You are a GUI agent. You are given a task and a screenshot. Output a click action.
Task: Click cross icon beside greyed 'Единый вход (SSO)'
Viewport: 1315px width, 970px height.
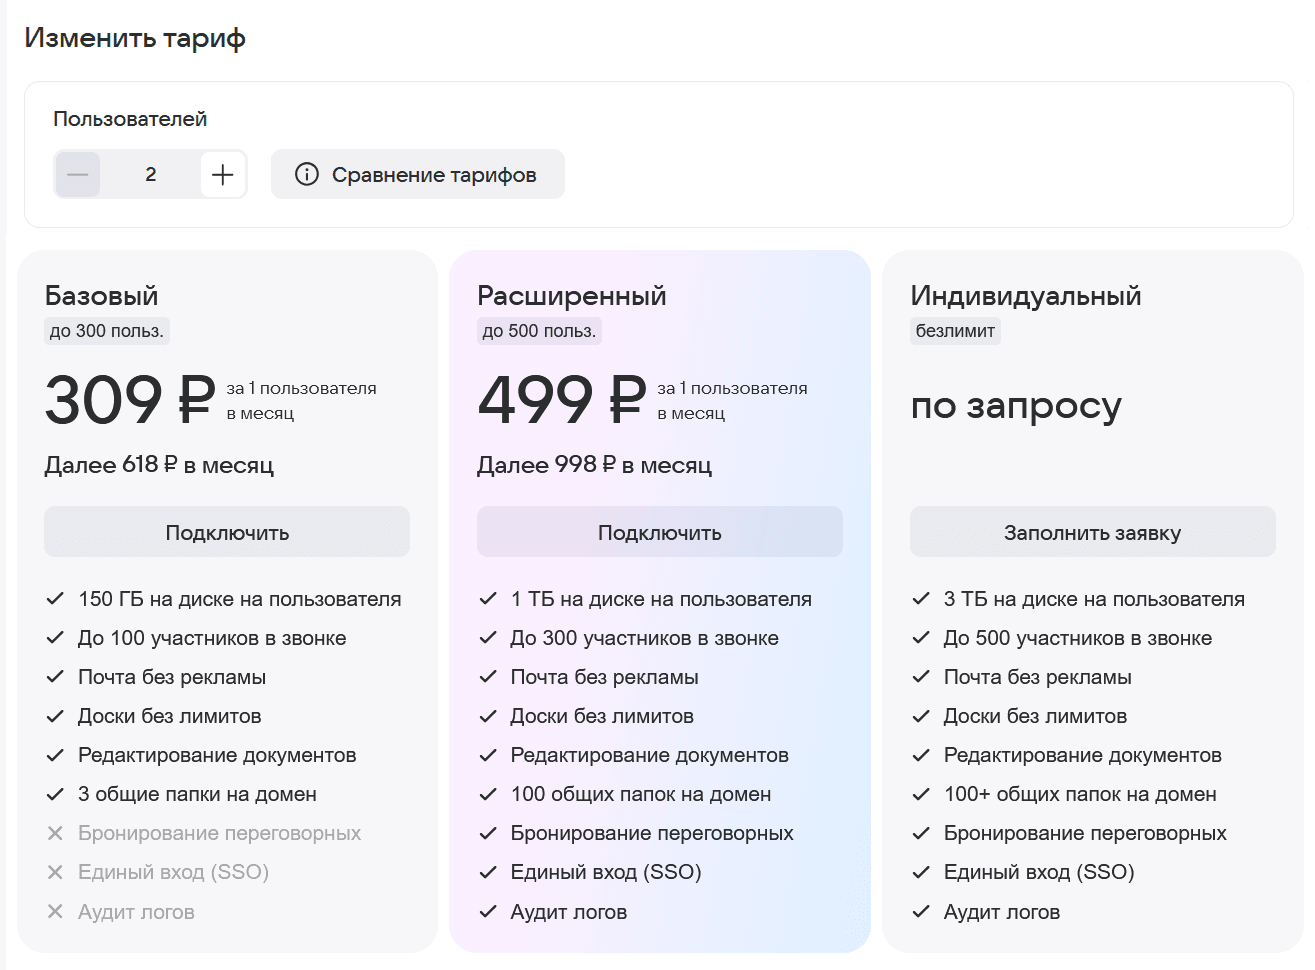pyautogui.click(x=55, y=872)
